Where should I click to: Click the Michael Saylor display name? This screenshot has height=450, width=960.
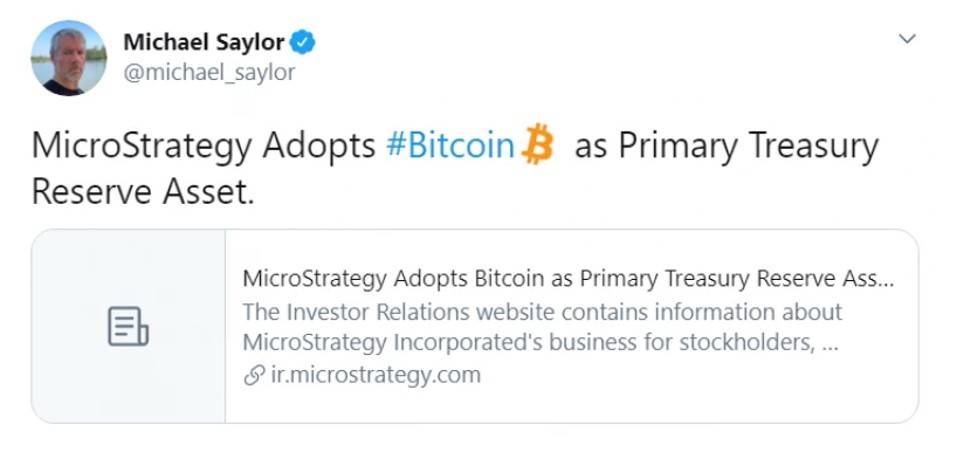[203, 43]
